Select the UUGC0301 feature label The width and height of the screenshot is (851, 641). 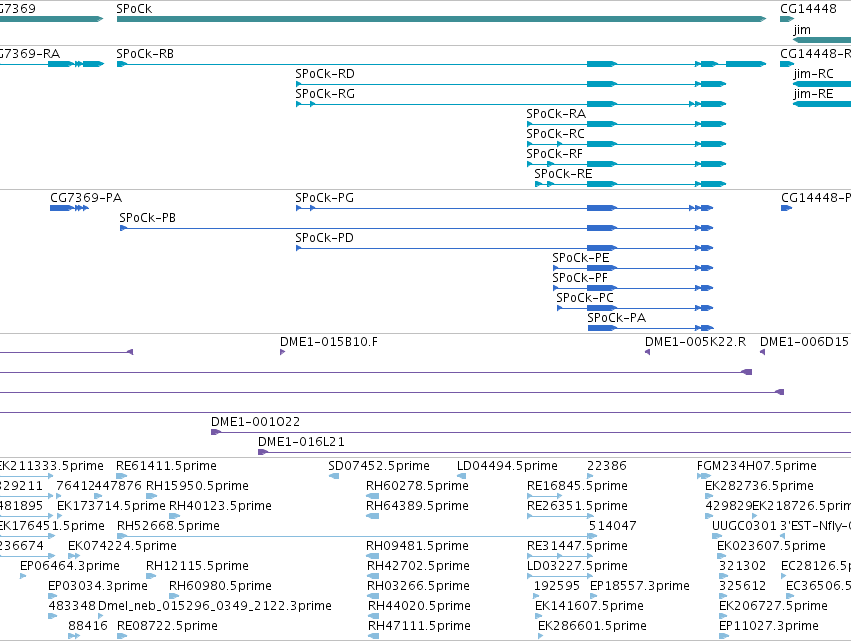pos(744,526)
